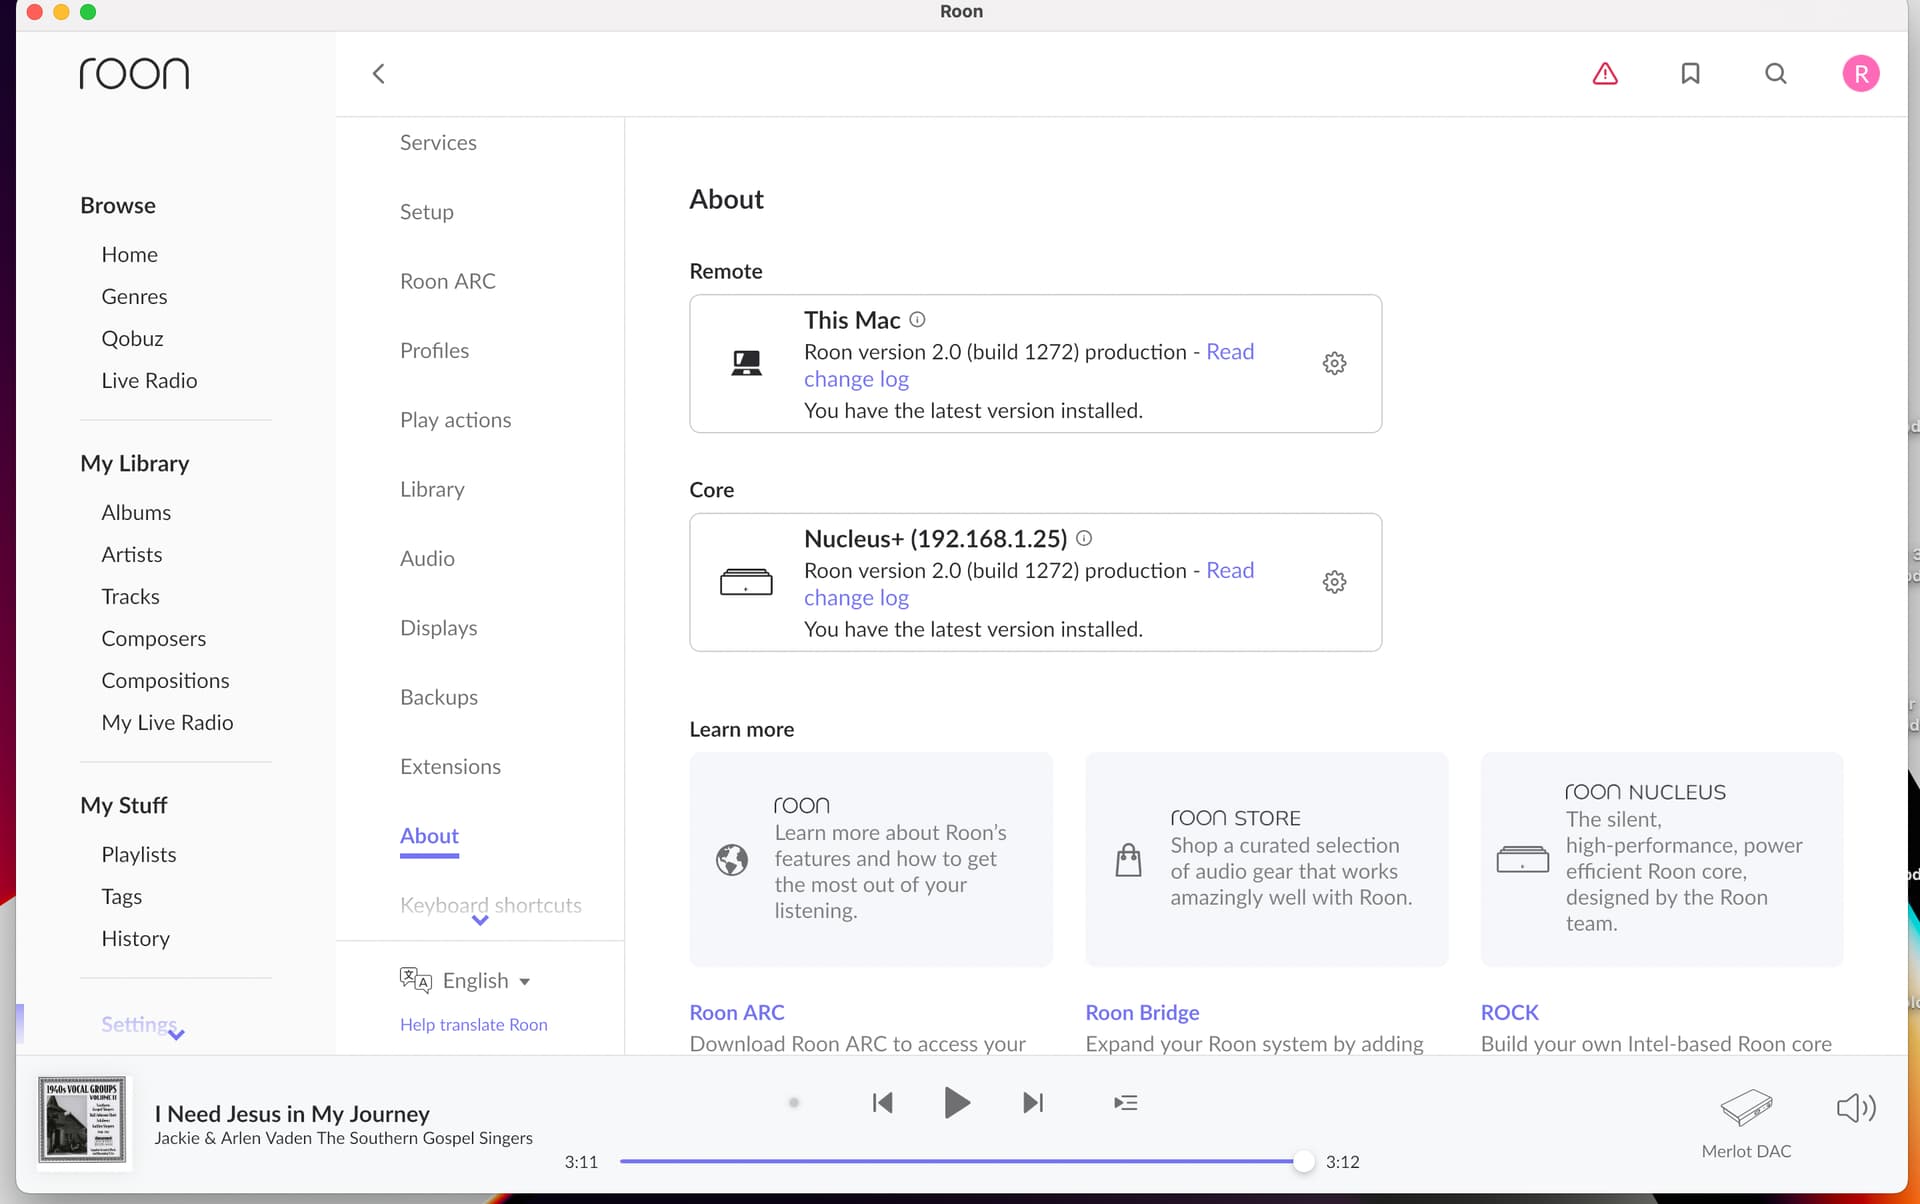The height and width of the screenshot is (1204, 1920).
Task: Click the track progress seek bar
Action: [x=958, y=1162]
